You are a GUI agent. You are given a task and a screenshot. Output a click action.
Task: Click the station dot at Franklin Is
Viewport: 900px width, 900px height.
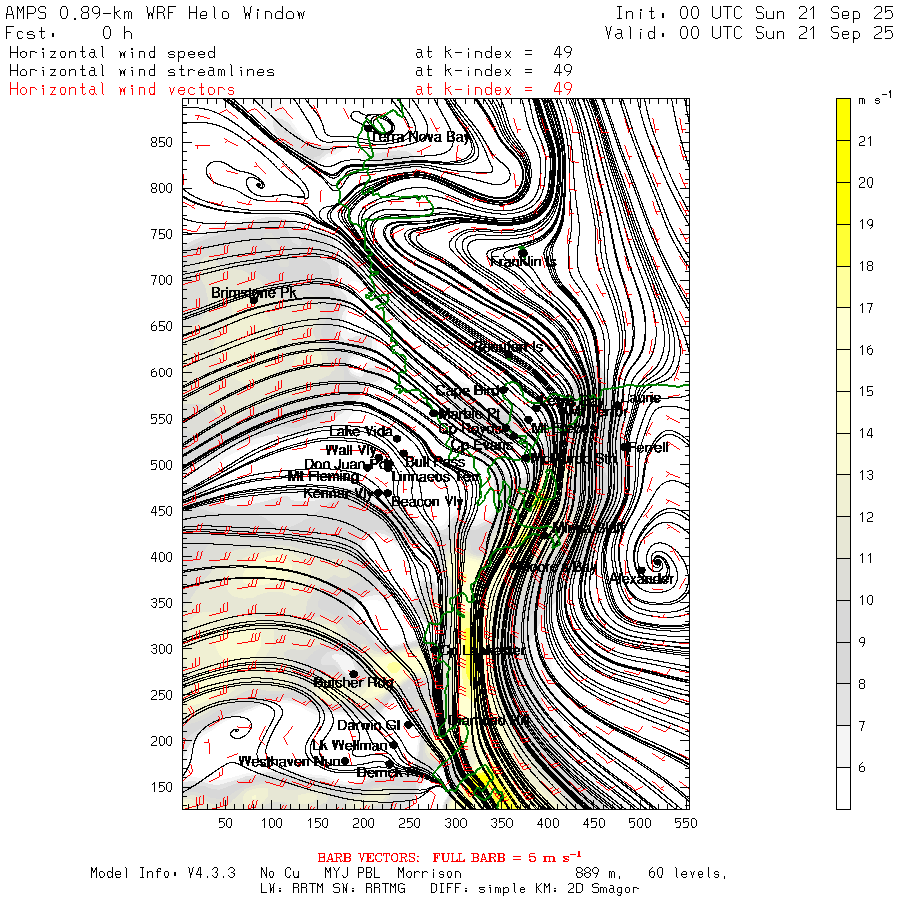[522, 253]
